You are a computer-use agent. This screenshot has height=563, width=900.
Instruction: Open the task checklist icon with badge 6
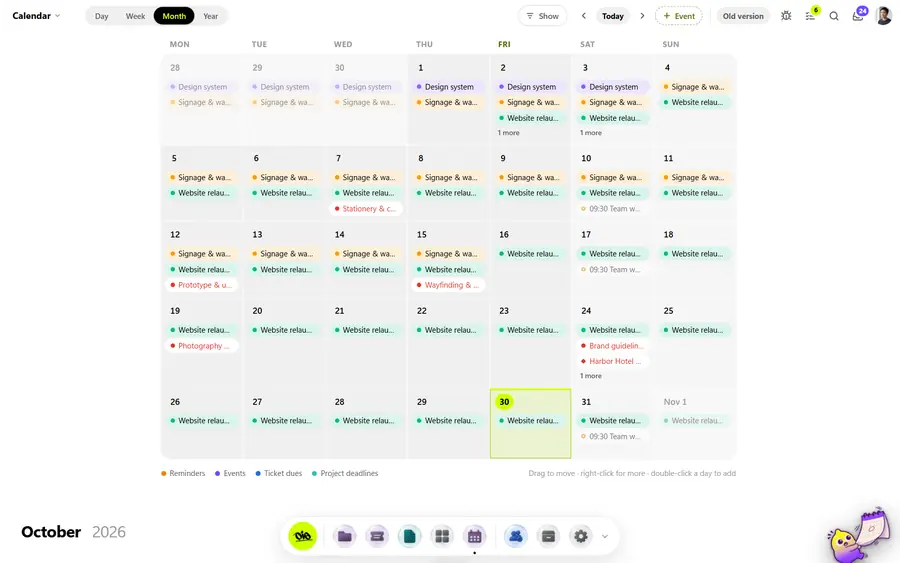point(810,16)
